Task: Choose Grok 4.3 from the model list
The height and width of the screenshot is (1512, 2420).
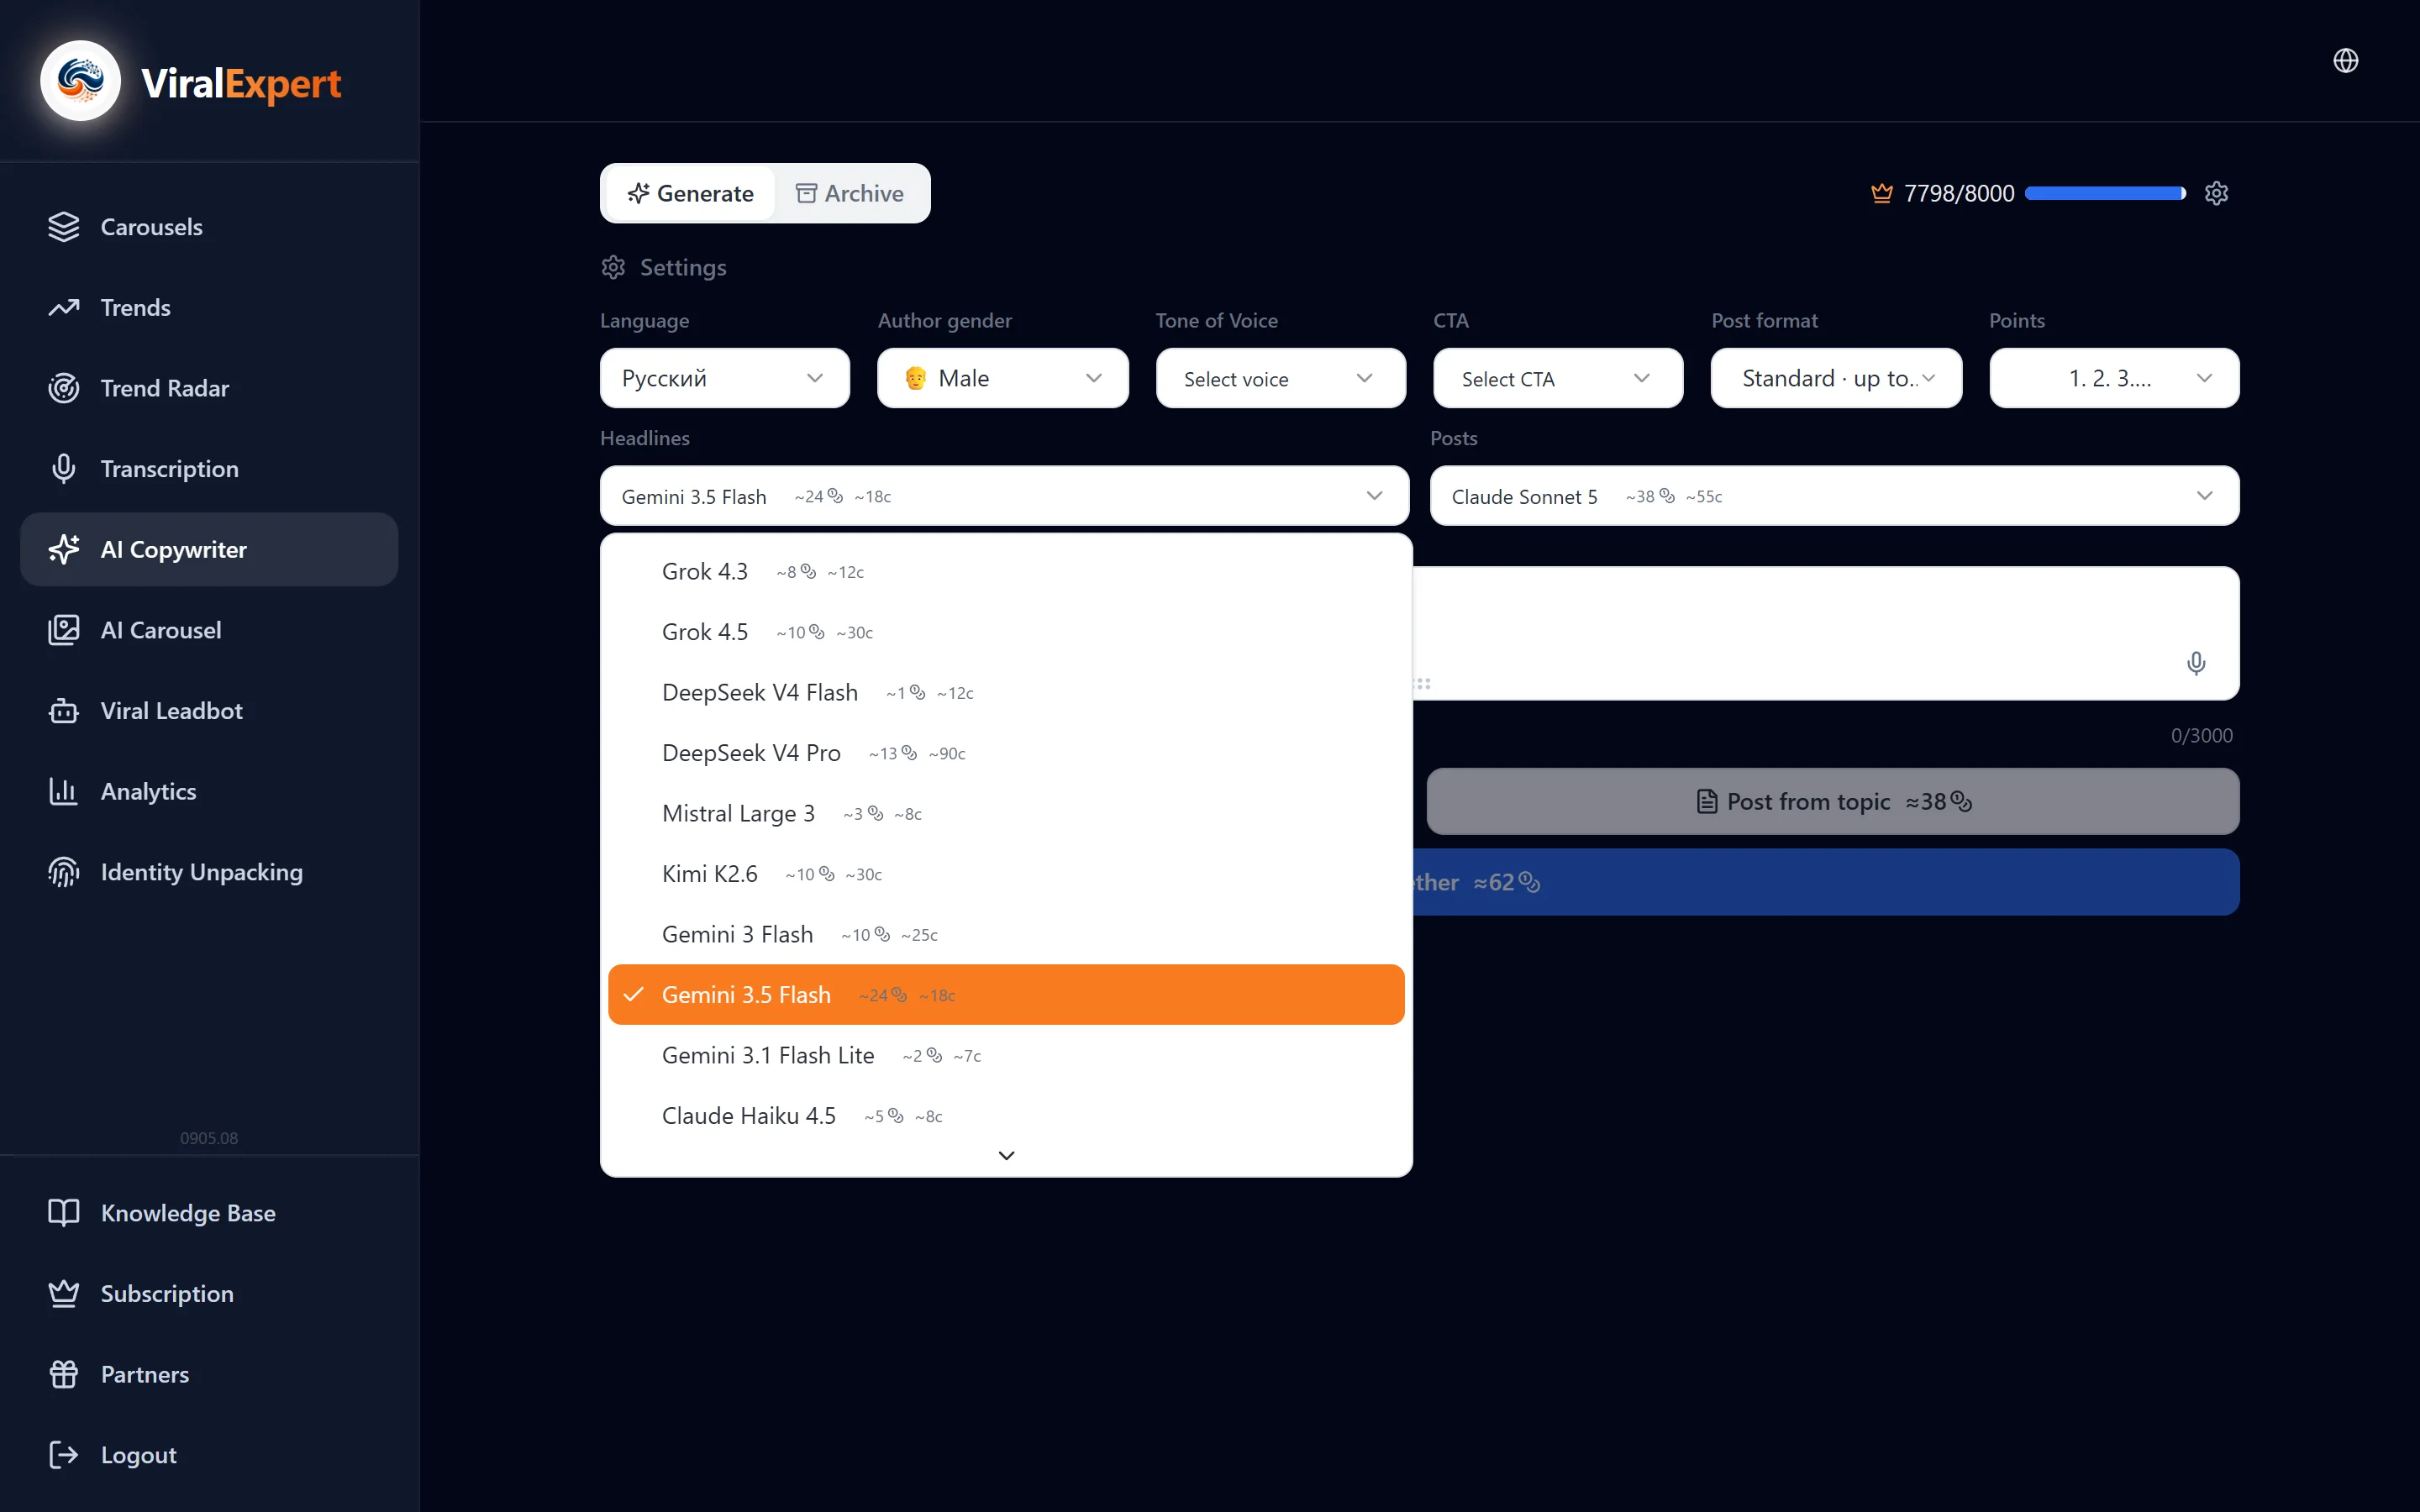Action: tap(1006, 572)
